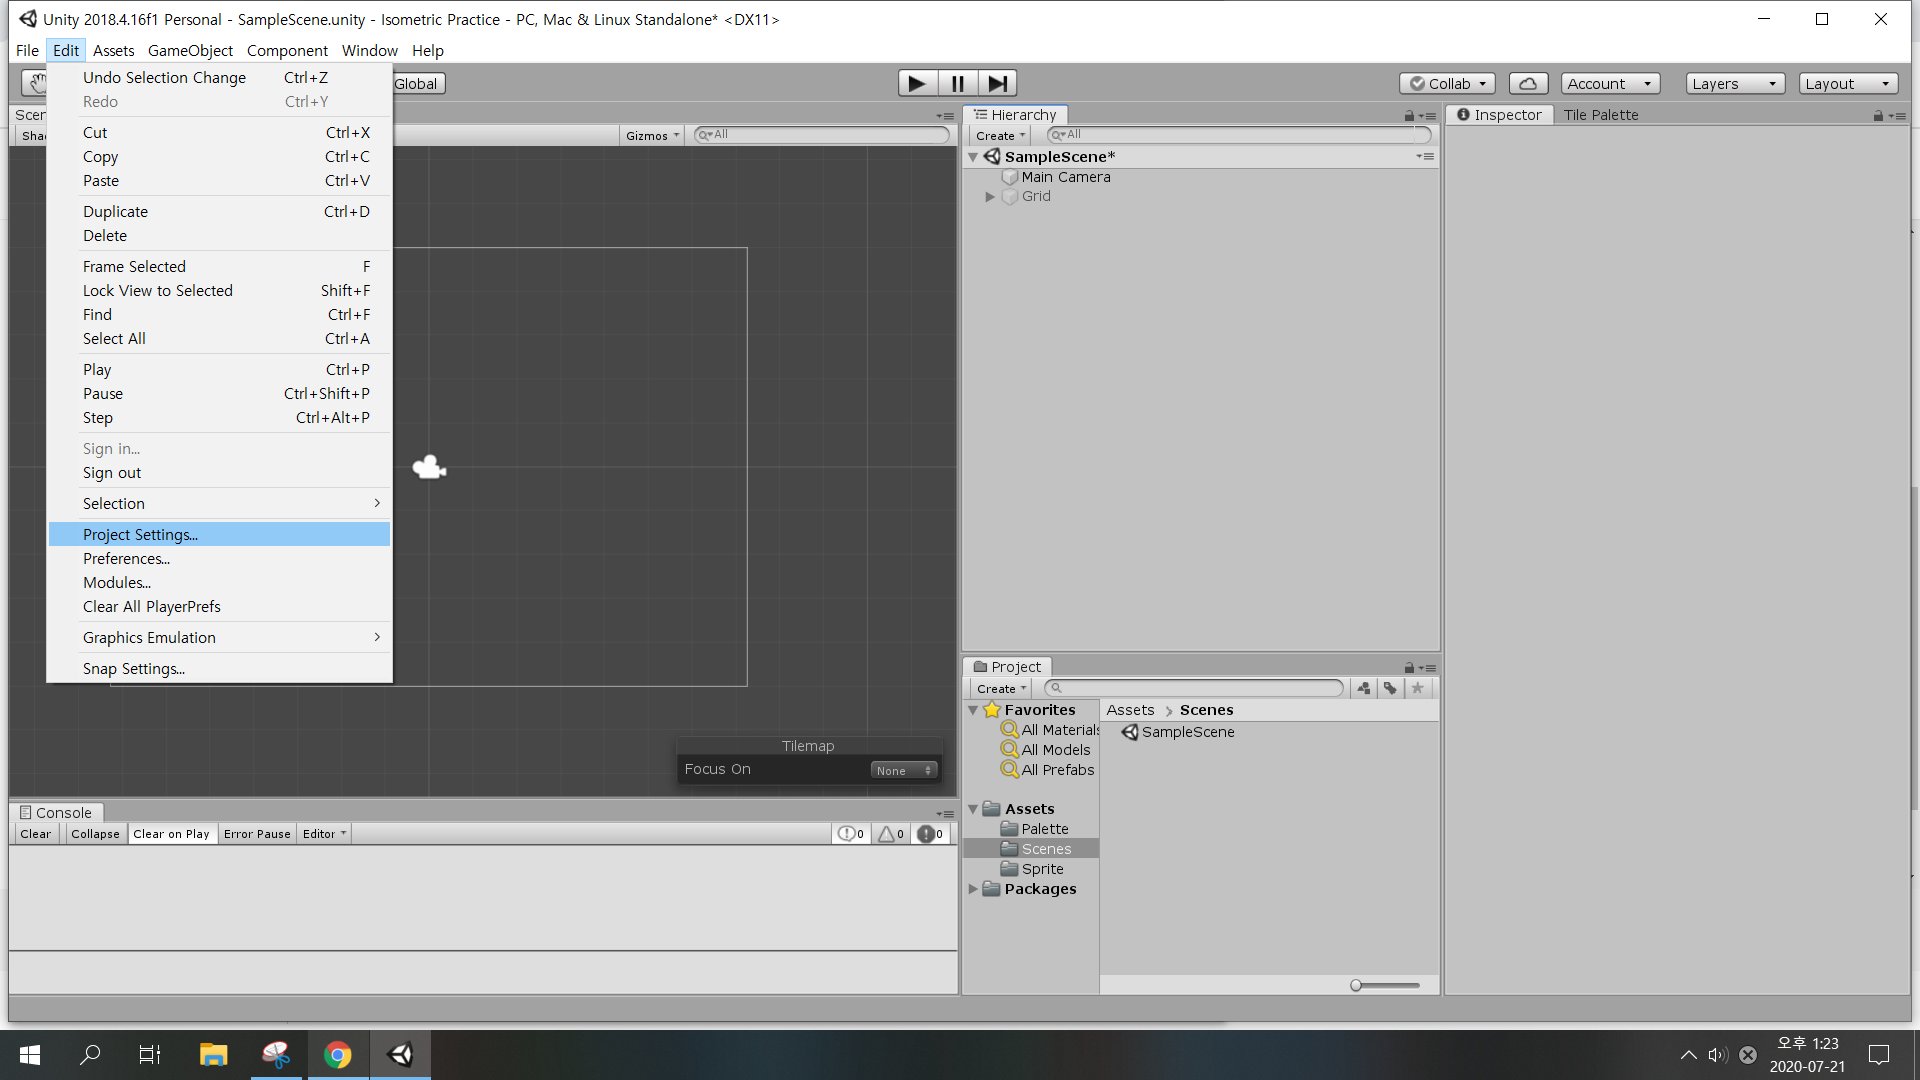The width and height of the screenshot is (1920, 1080).
Task: Switch to the Tile Palette tab
Action: tap(1600, 115)
